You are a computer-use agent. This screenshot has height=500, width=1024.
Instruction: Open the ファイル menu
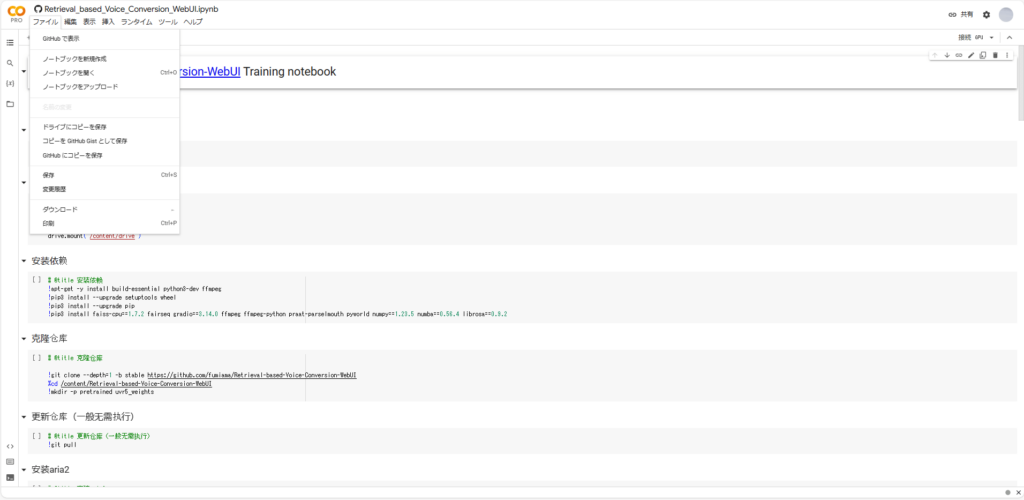coord(46,22)
